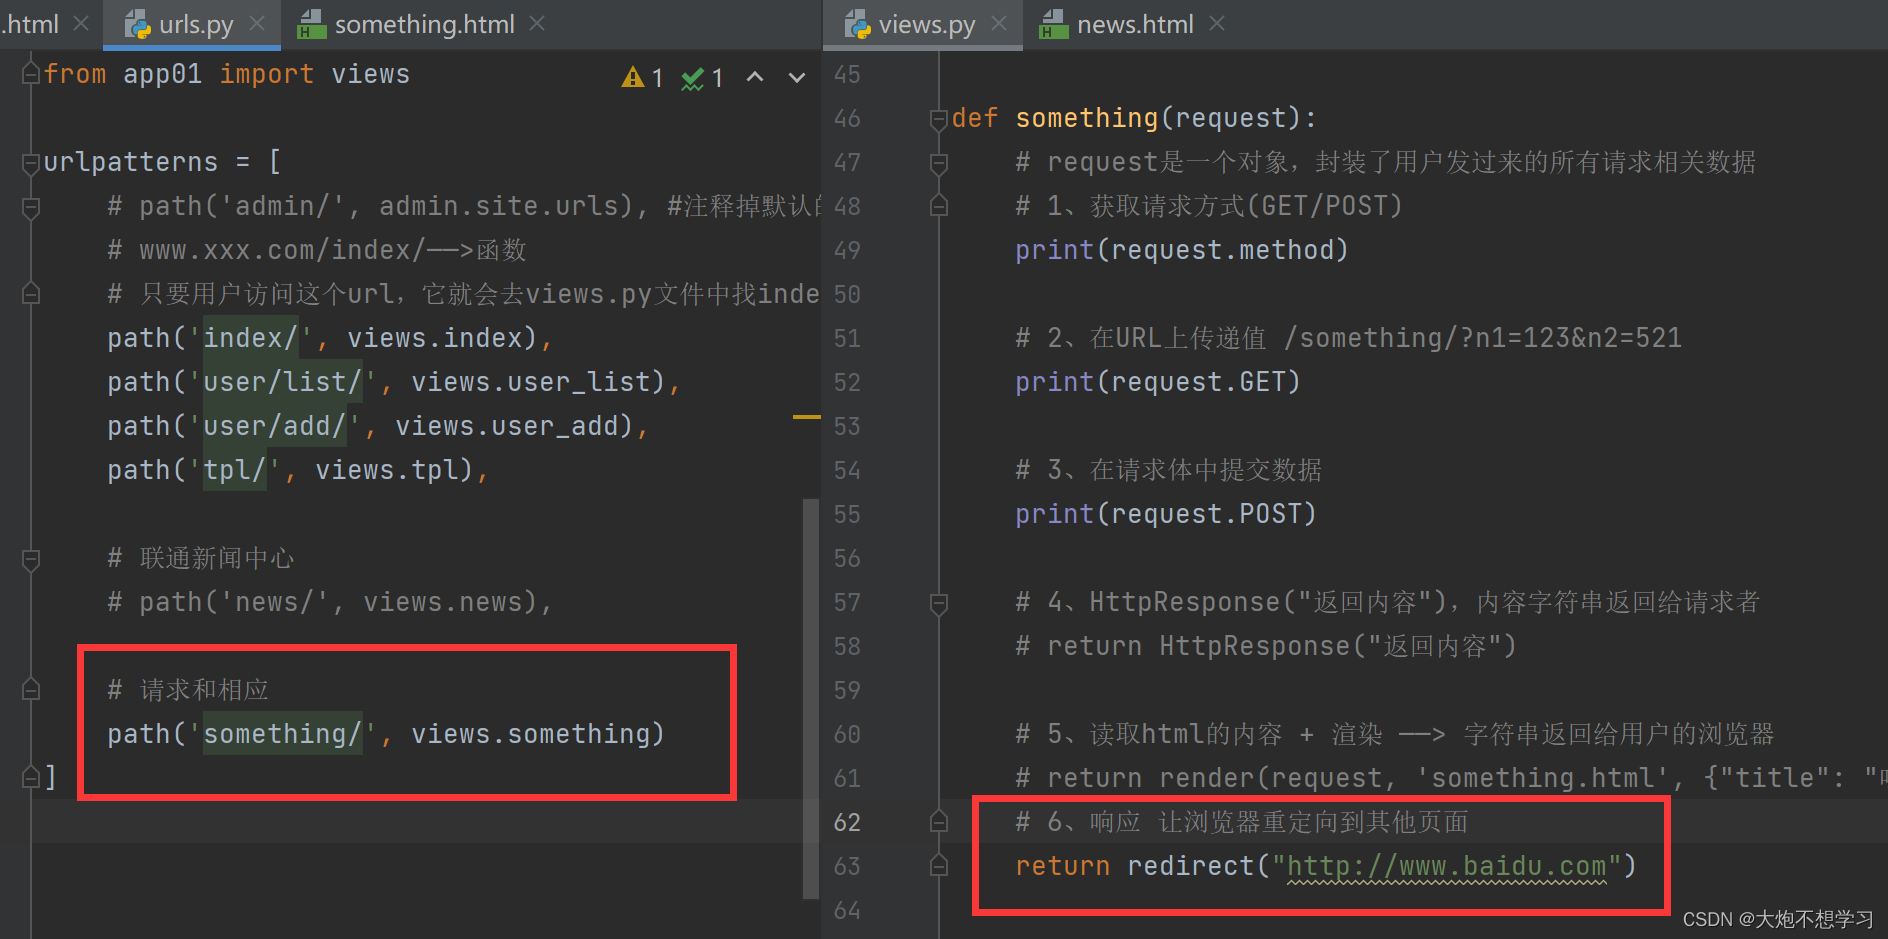Screen dimensions: 1888x939
Task: Go to next highlighted error arrow
Action: coord(797,77)
